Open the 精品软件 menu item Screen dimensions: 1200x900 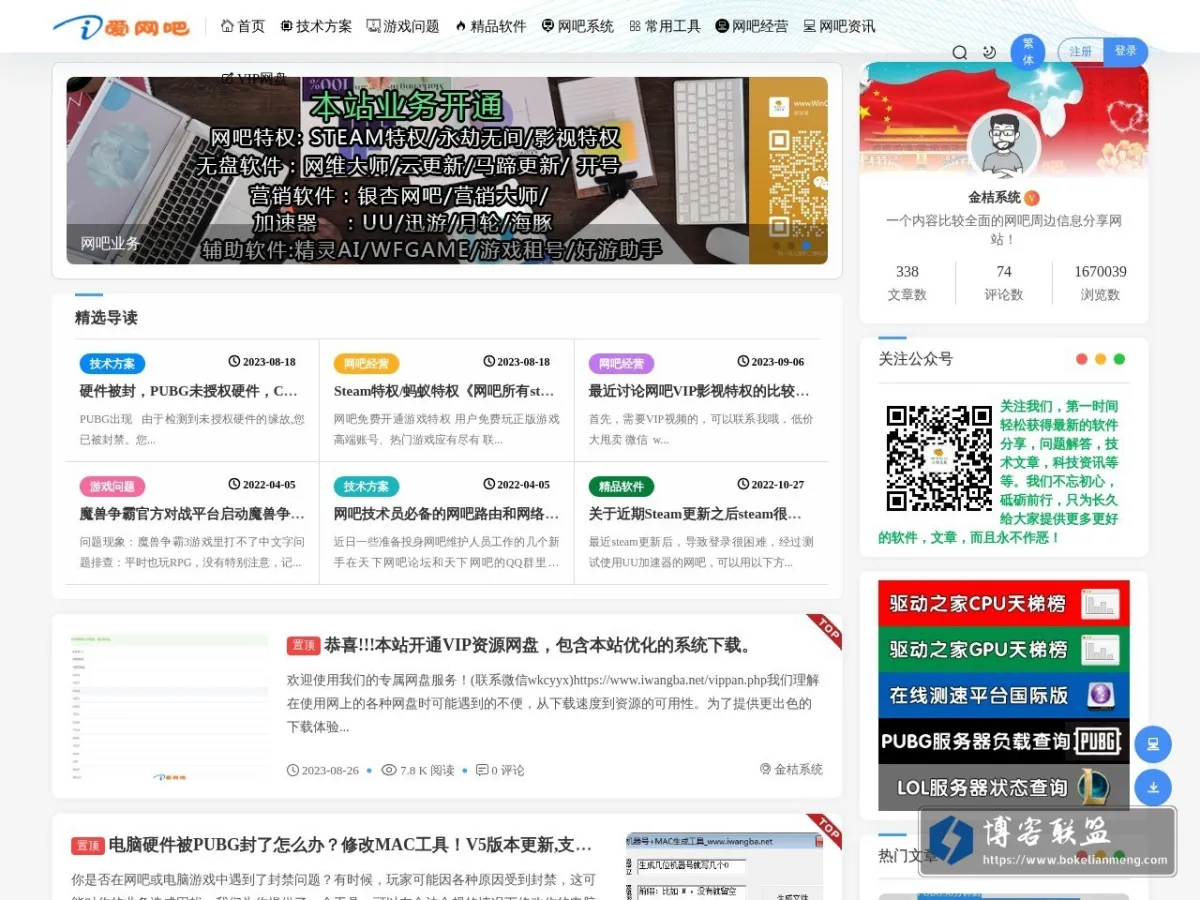490,26
